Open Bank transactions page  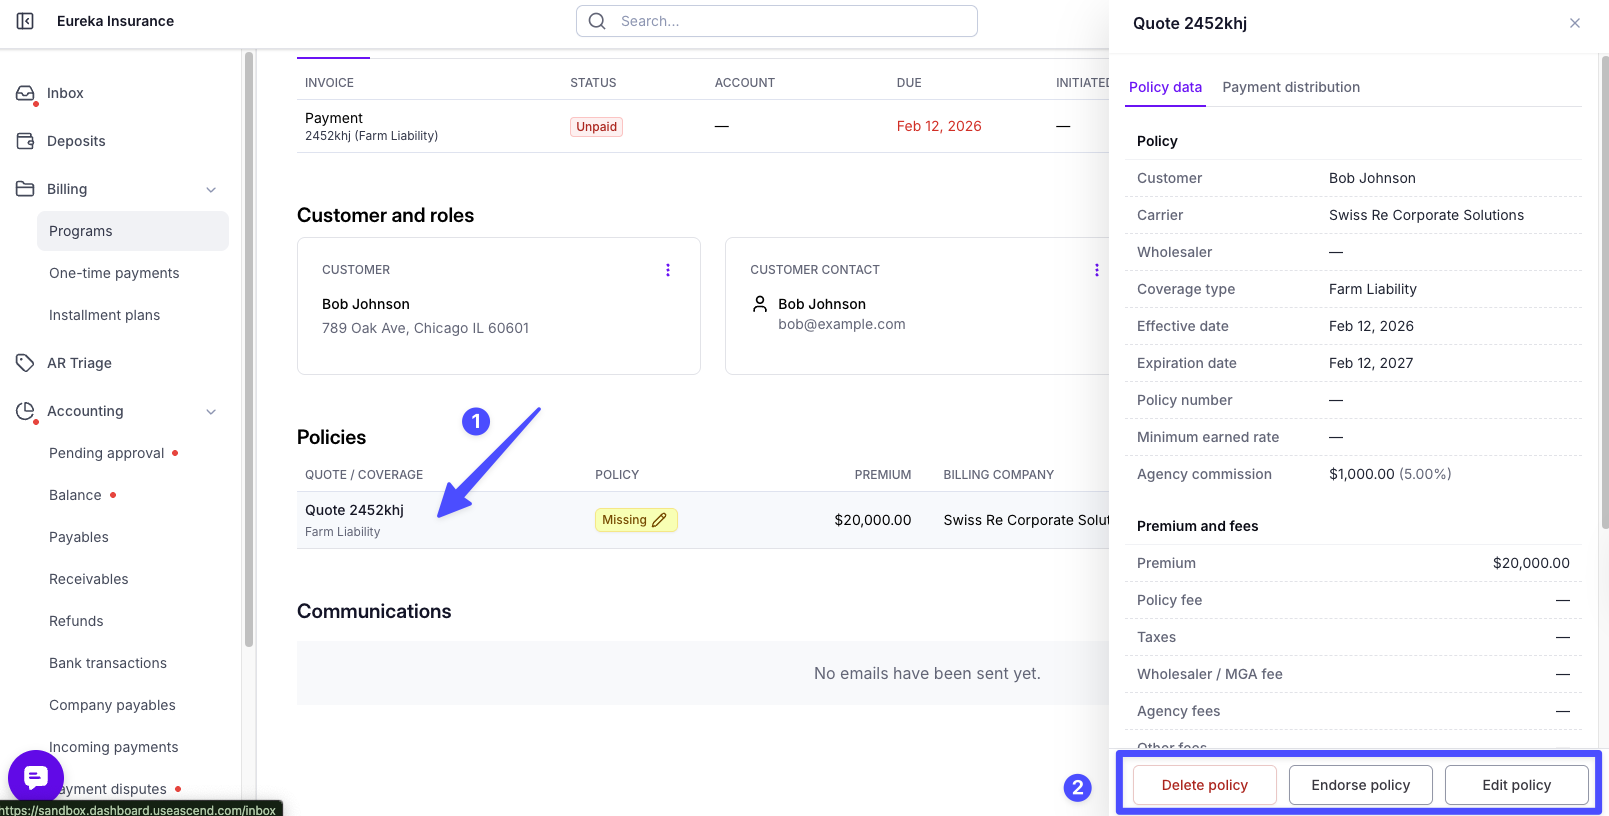coord(108,663)
